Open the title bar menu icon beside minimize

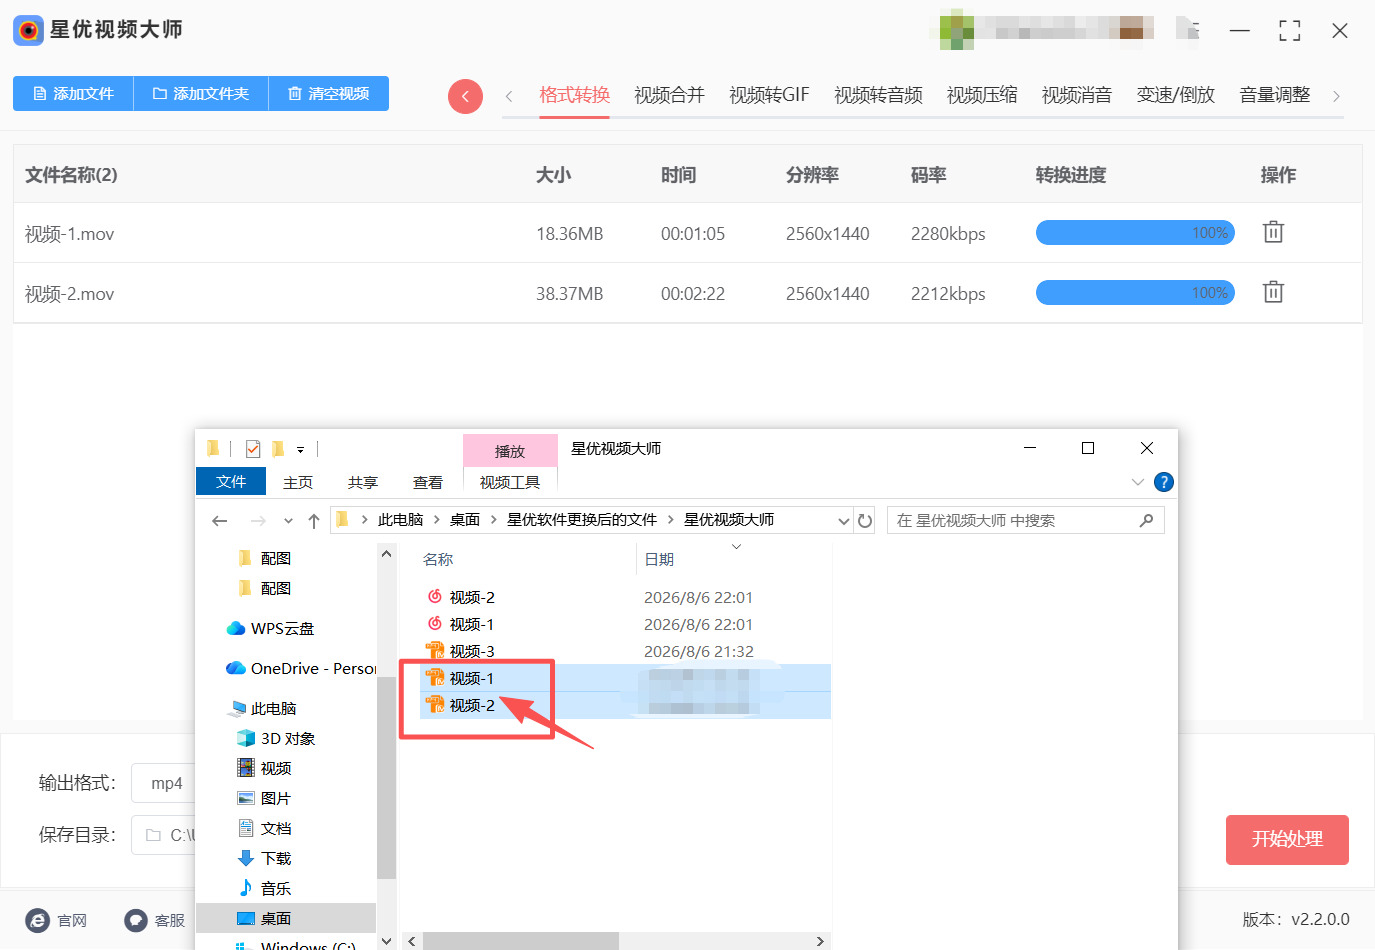coord(1188,30)
